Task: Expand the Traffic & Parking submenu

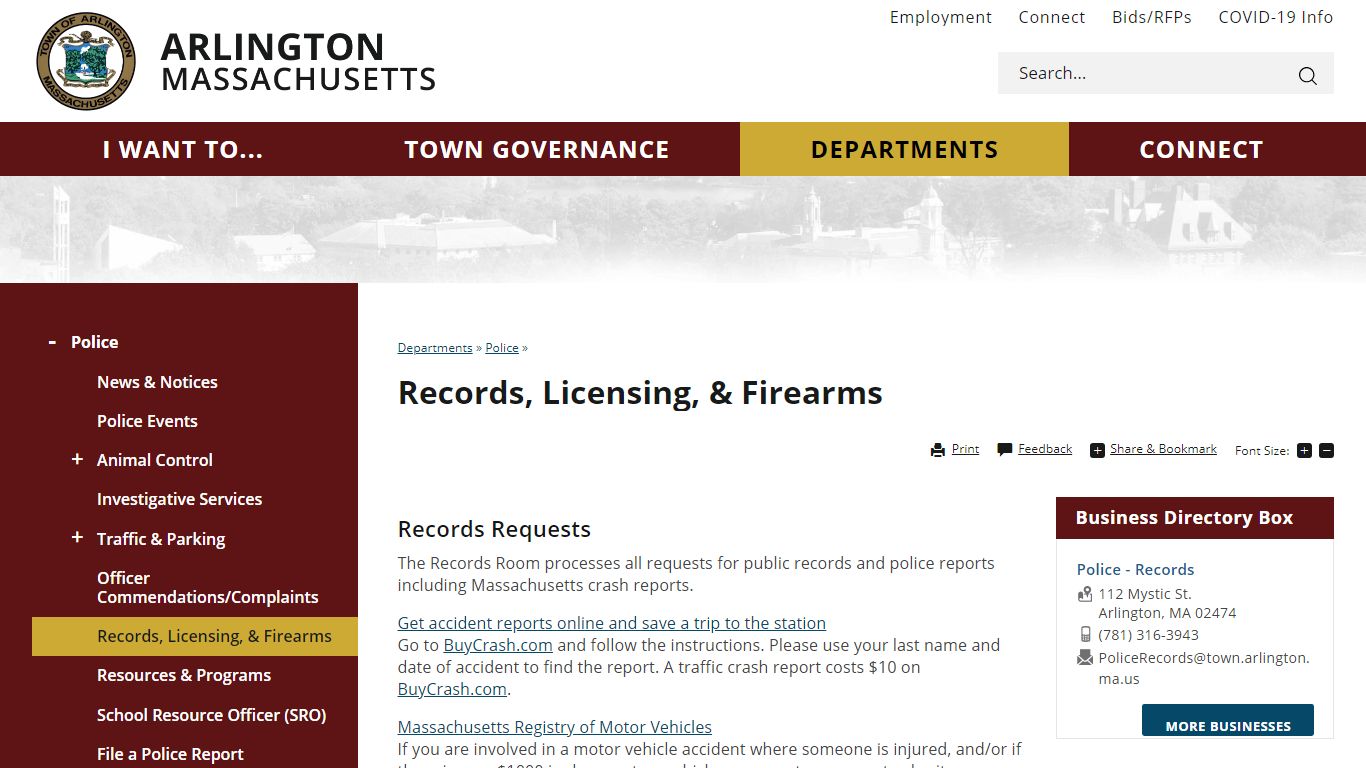Action: [x=77, y=538]
